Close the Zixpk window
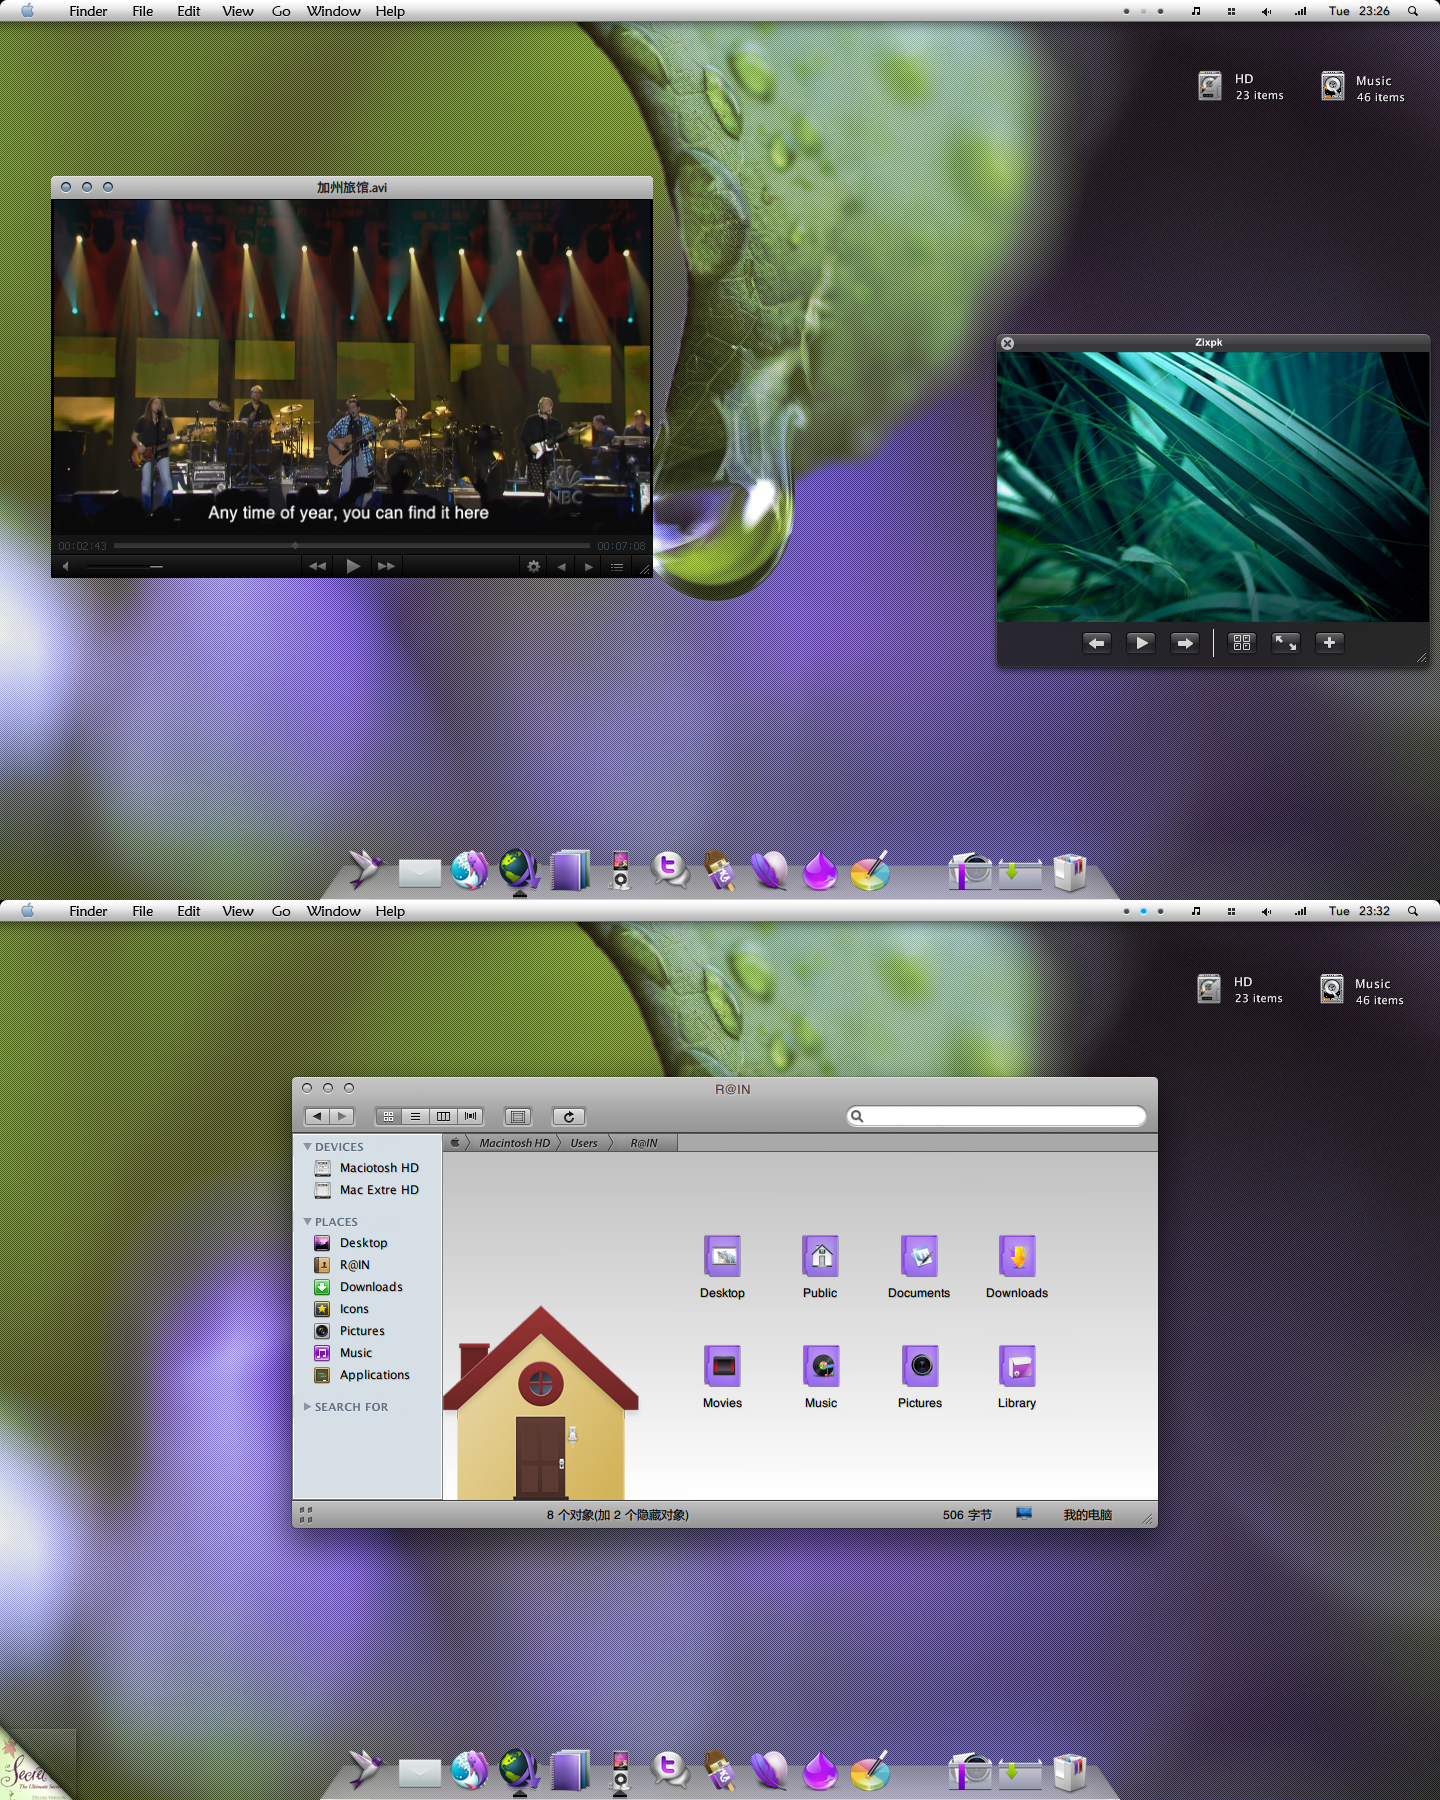The width and height of the screenshot is (1440, 1800). [x=1008, y=343]
